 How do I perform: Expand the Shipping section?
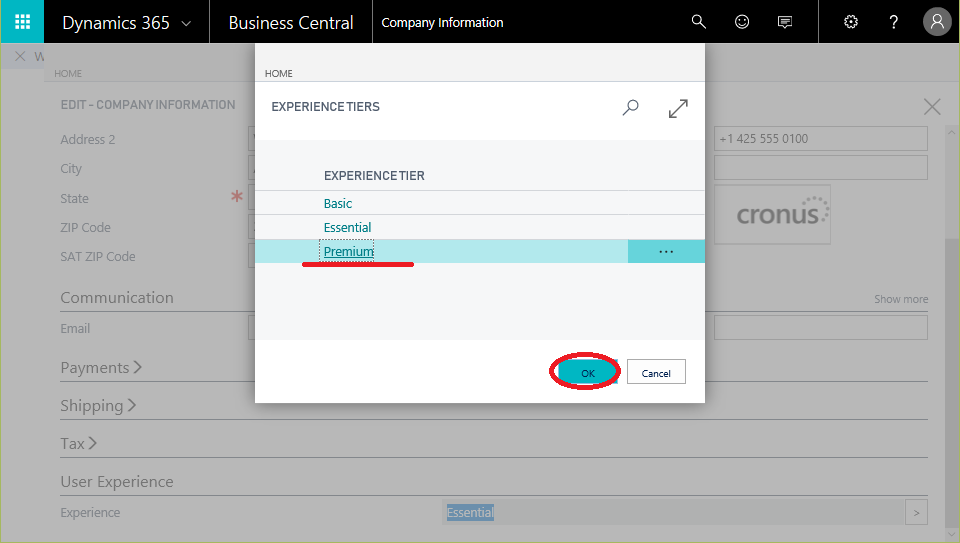point(98,405)
